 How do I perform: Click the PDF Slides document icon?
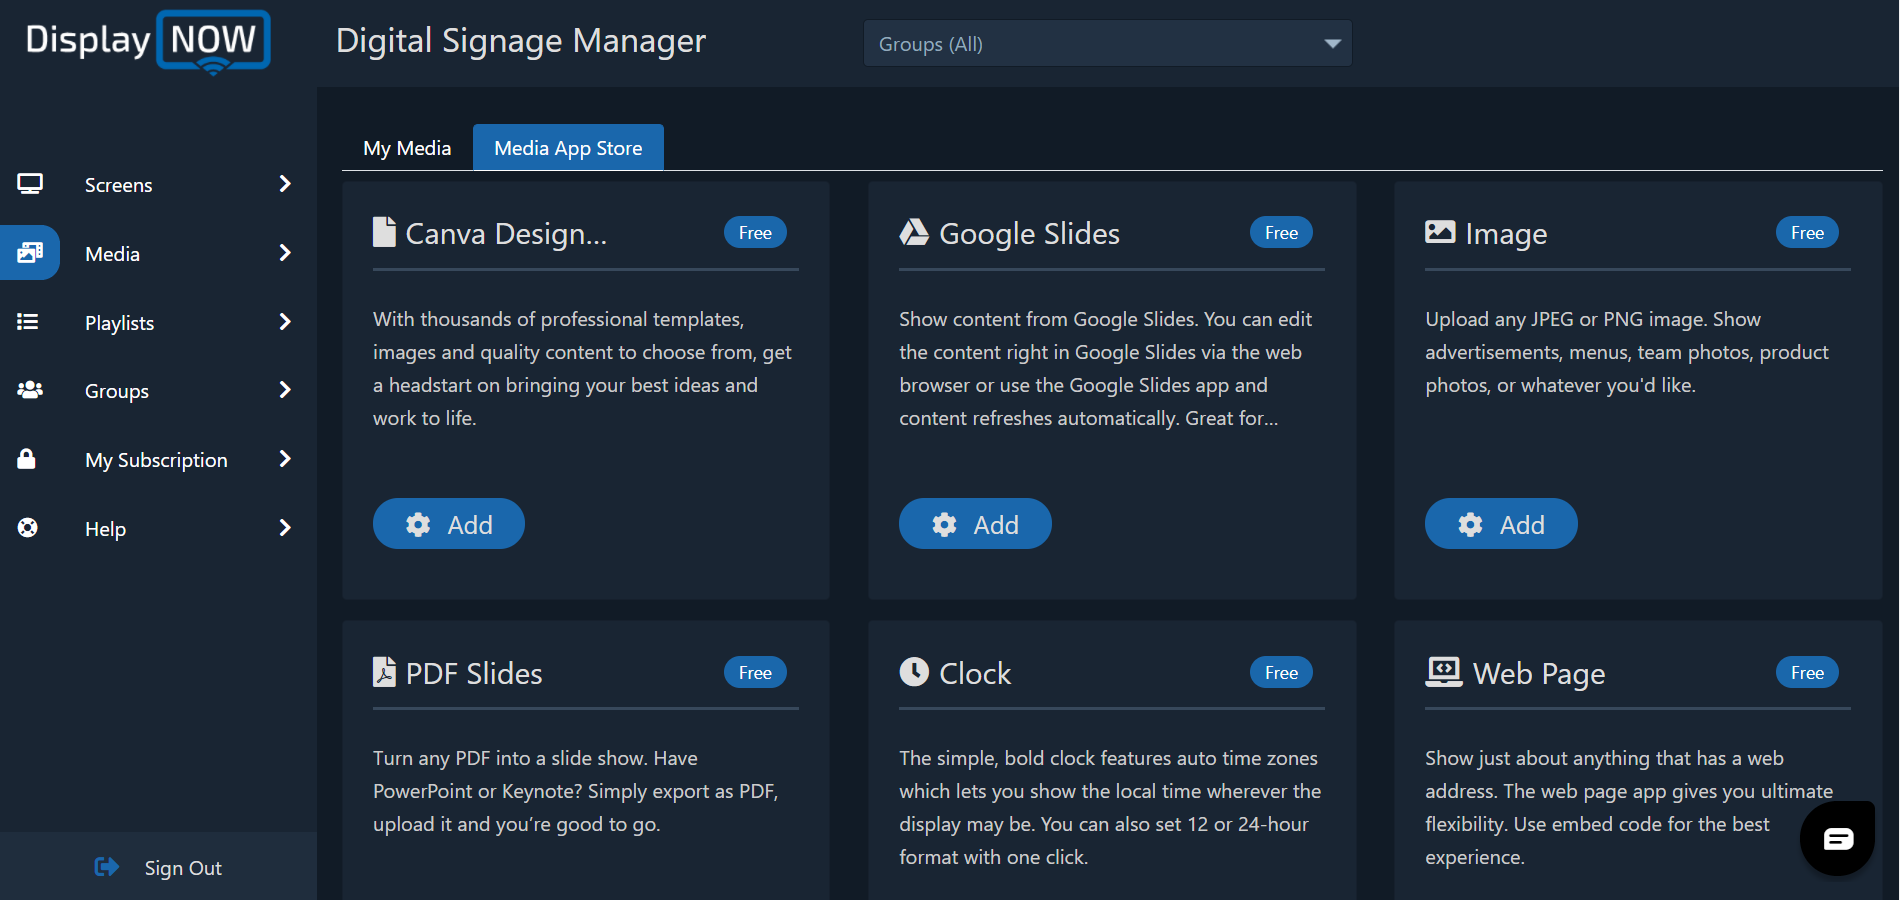384,671
